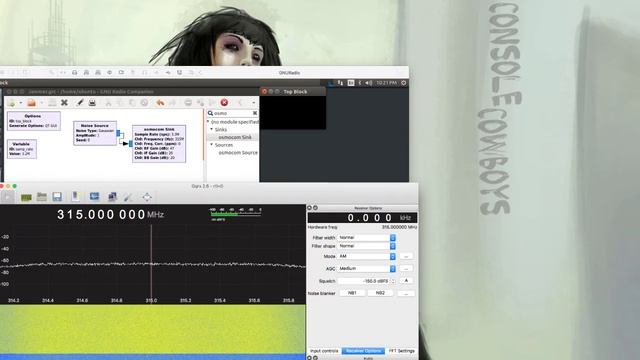Select osmocom Source in block tree
Image resolution: width=640 pixels, height=360 pixels.
(x=238, y=153)
